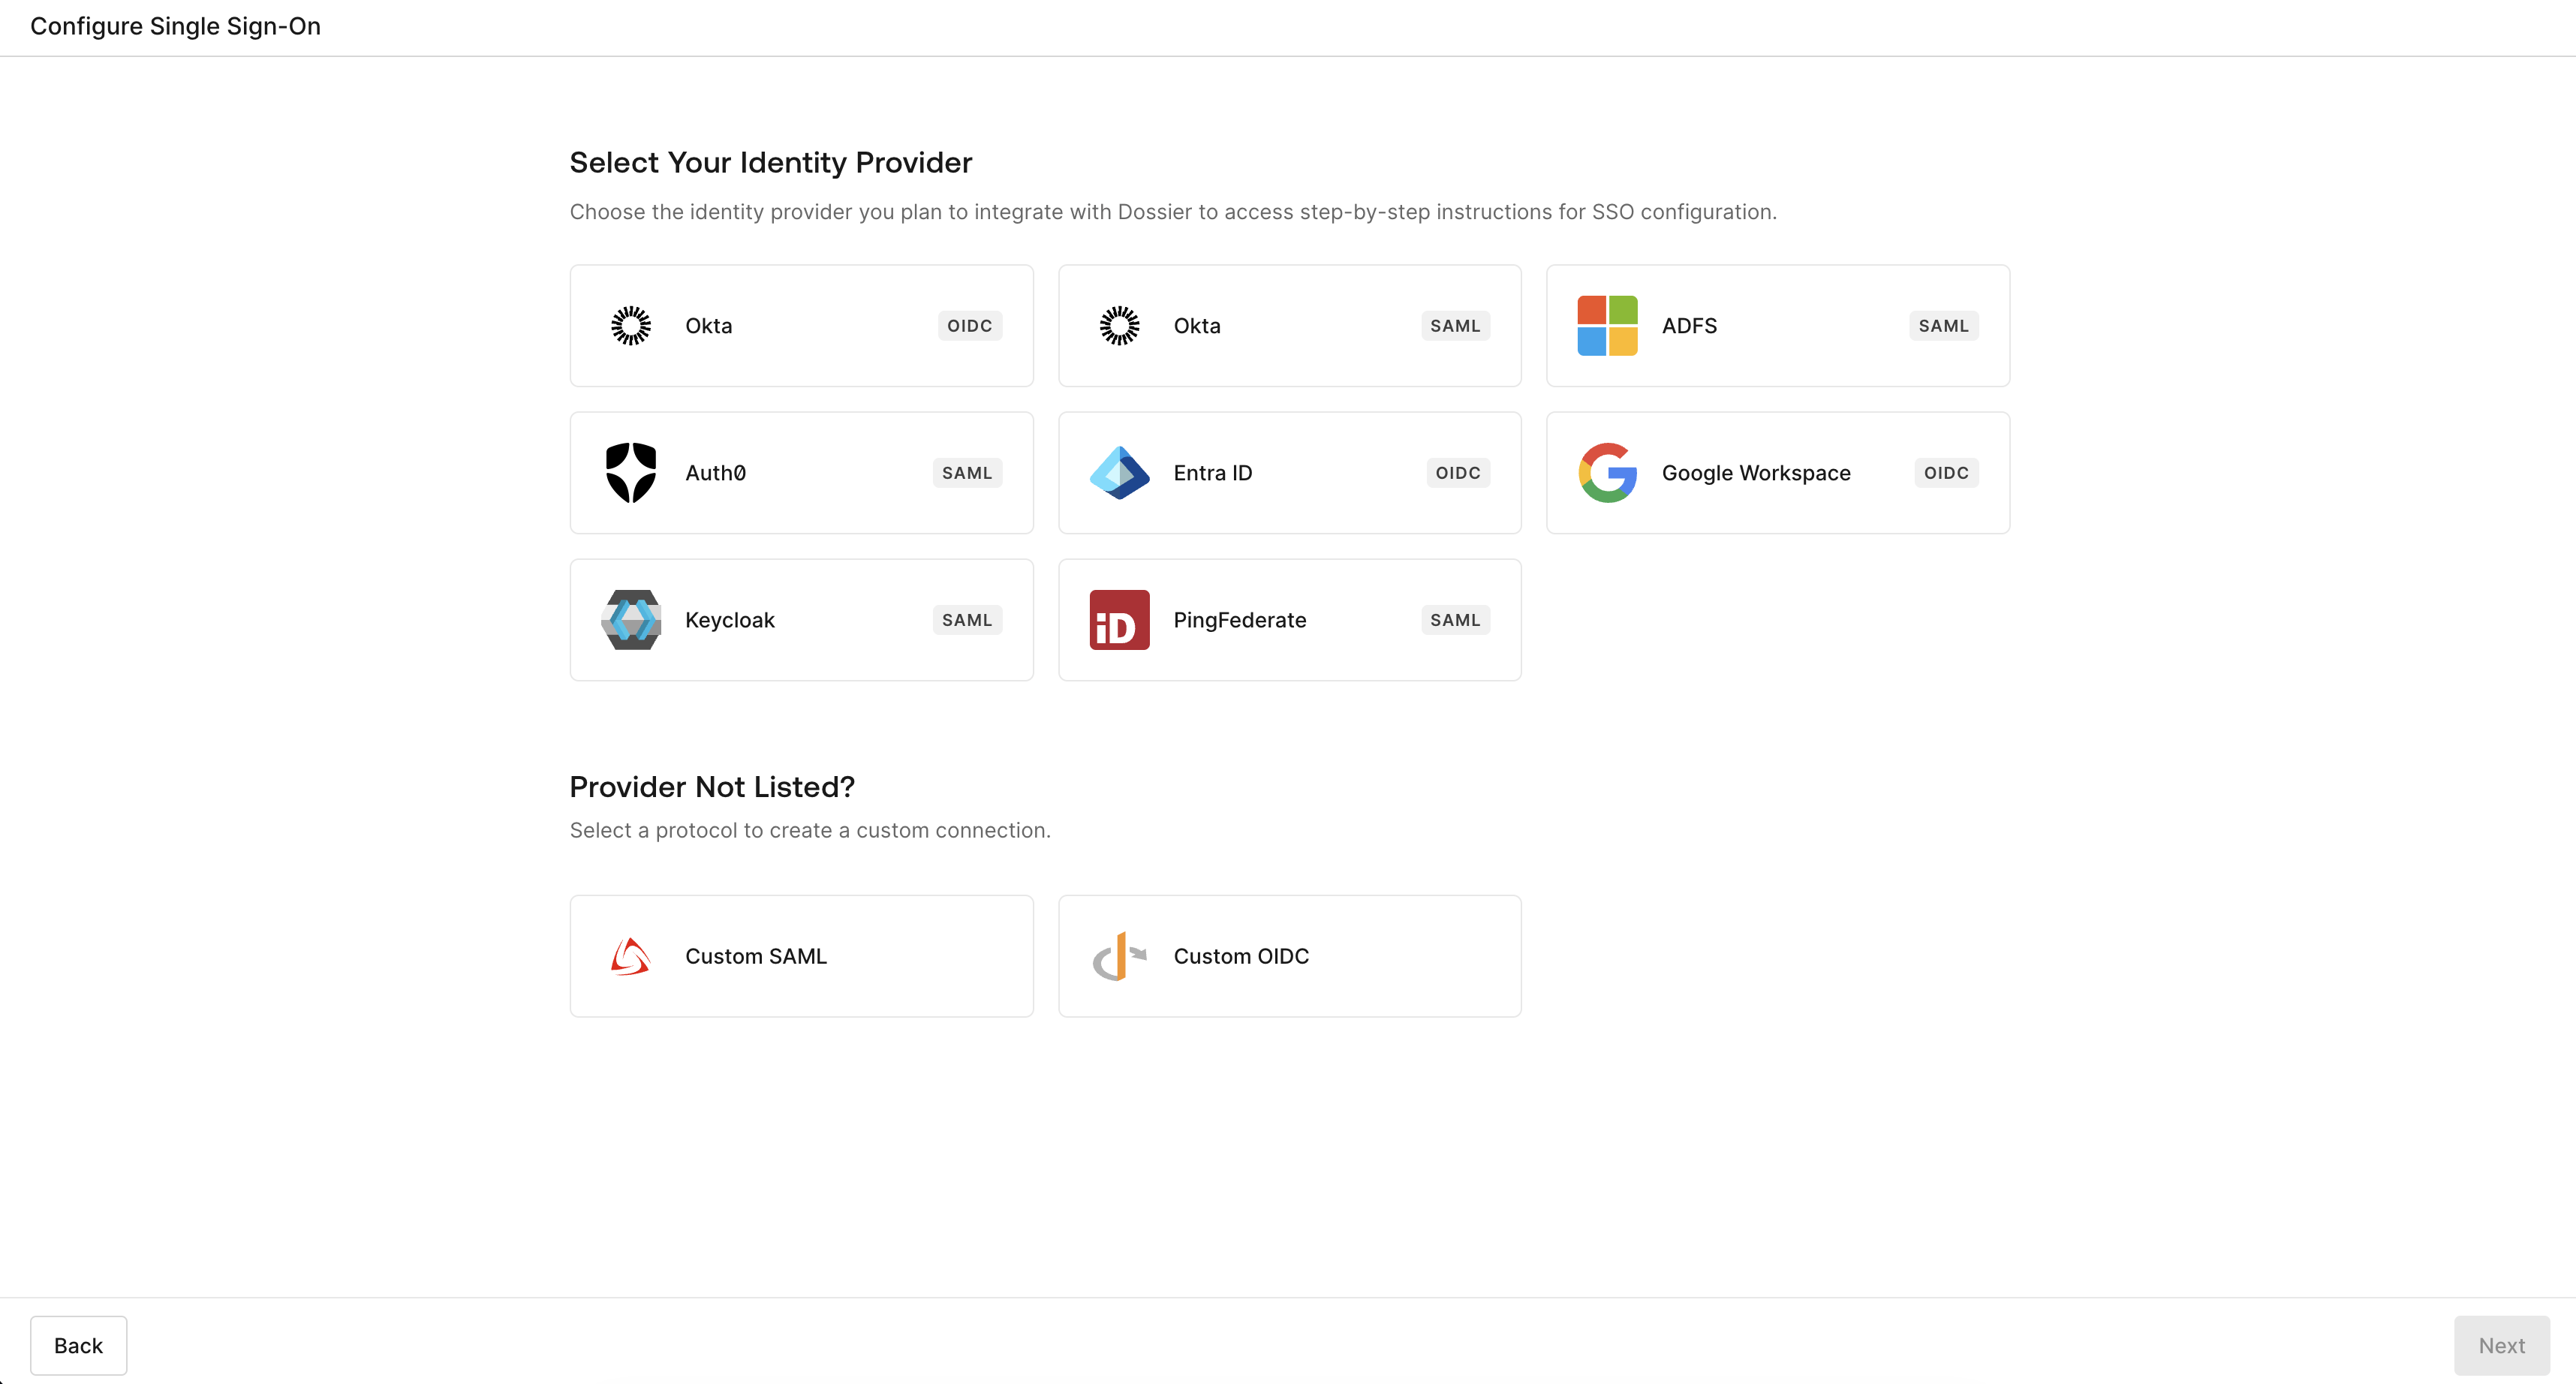Image resolution: width=2576 pixels, height=1384 pixels.
Task: Select the Keycloak provider name
Action: pyautogui.click(x=729, y=620)
